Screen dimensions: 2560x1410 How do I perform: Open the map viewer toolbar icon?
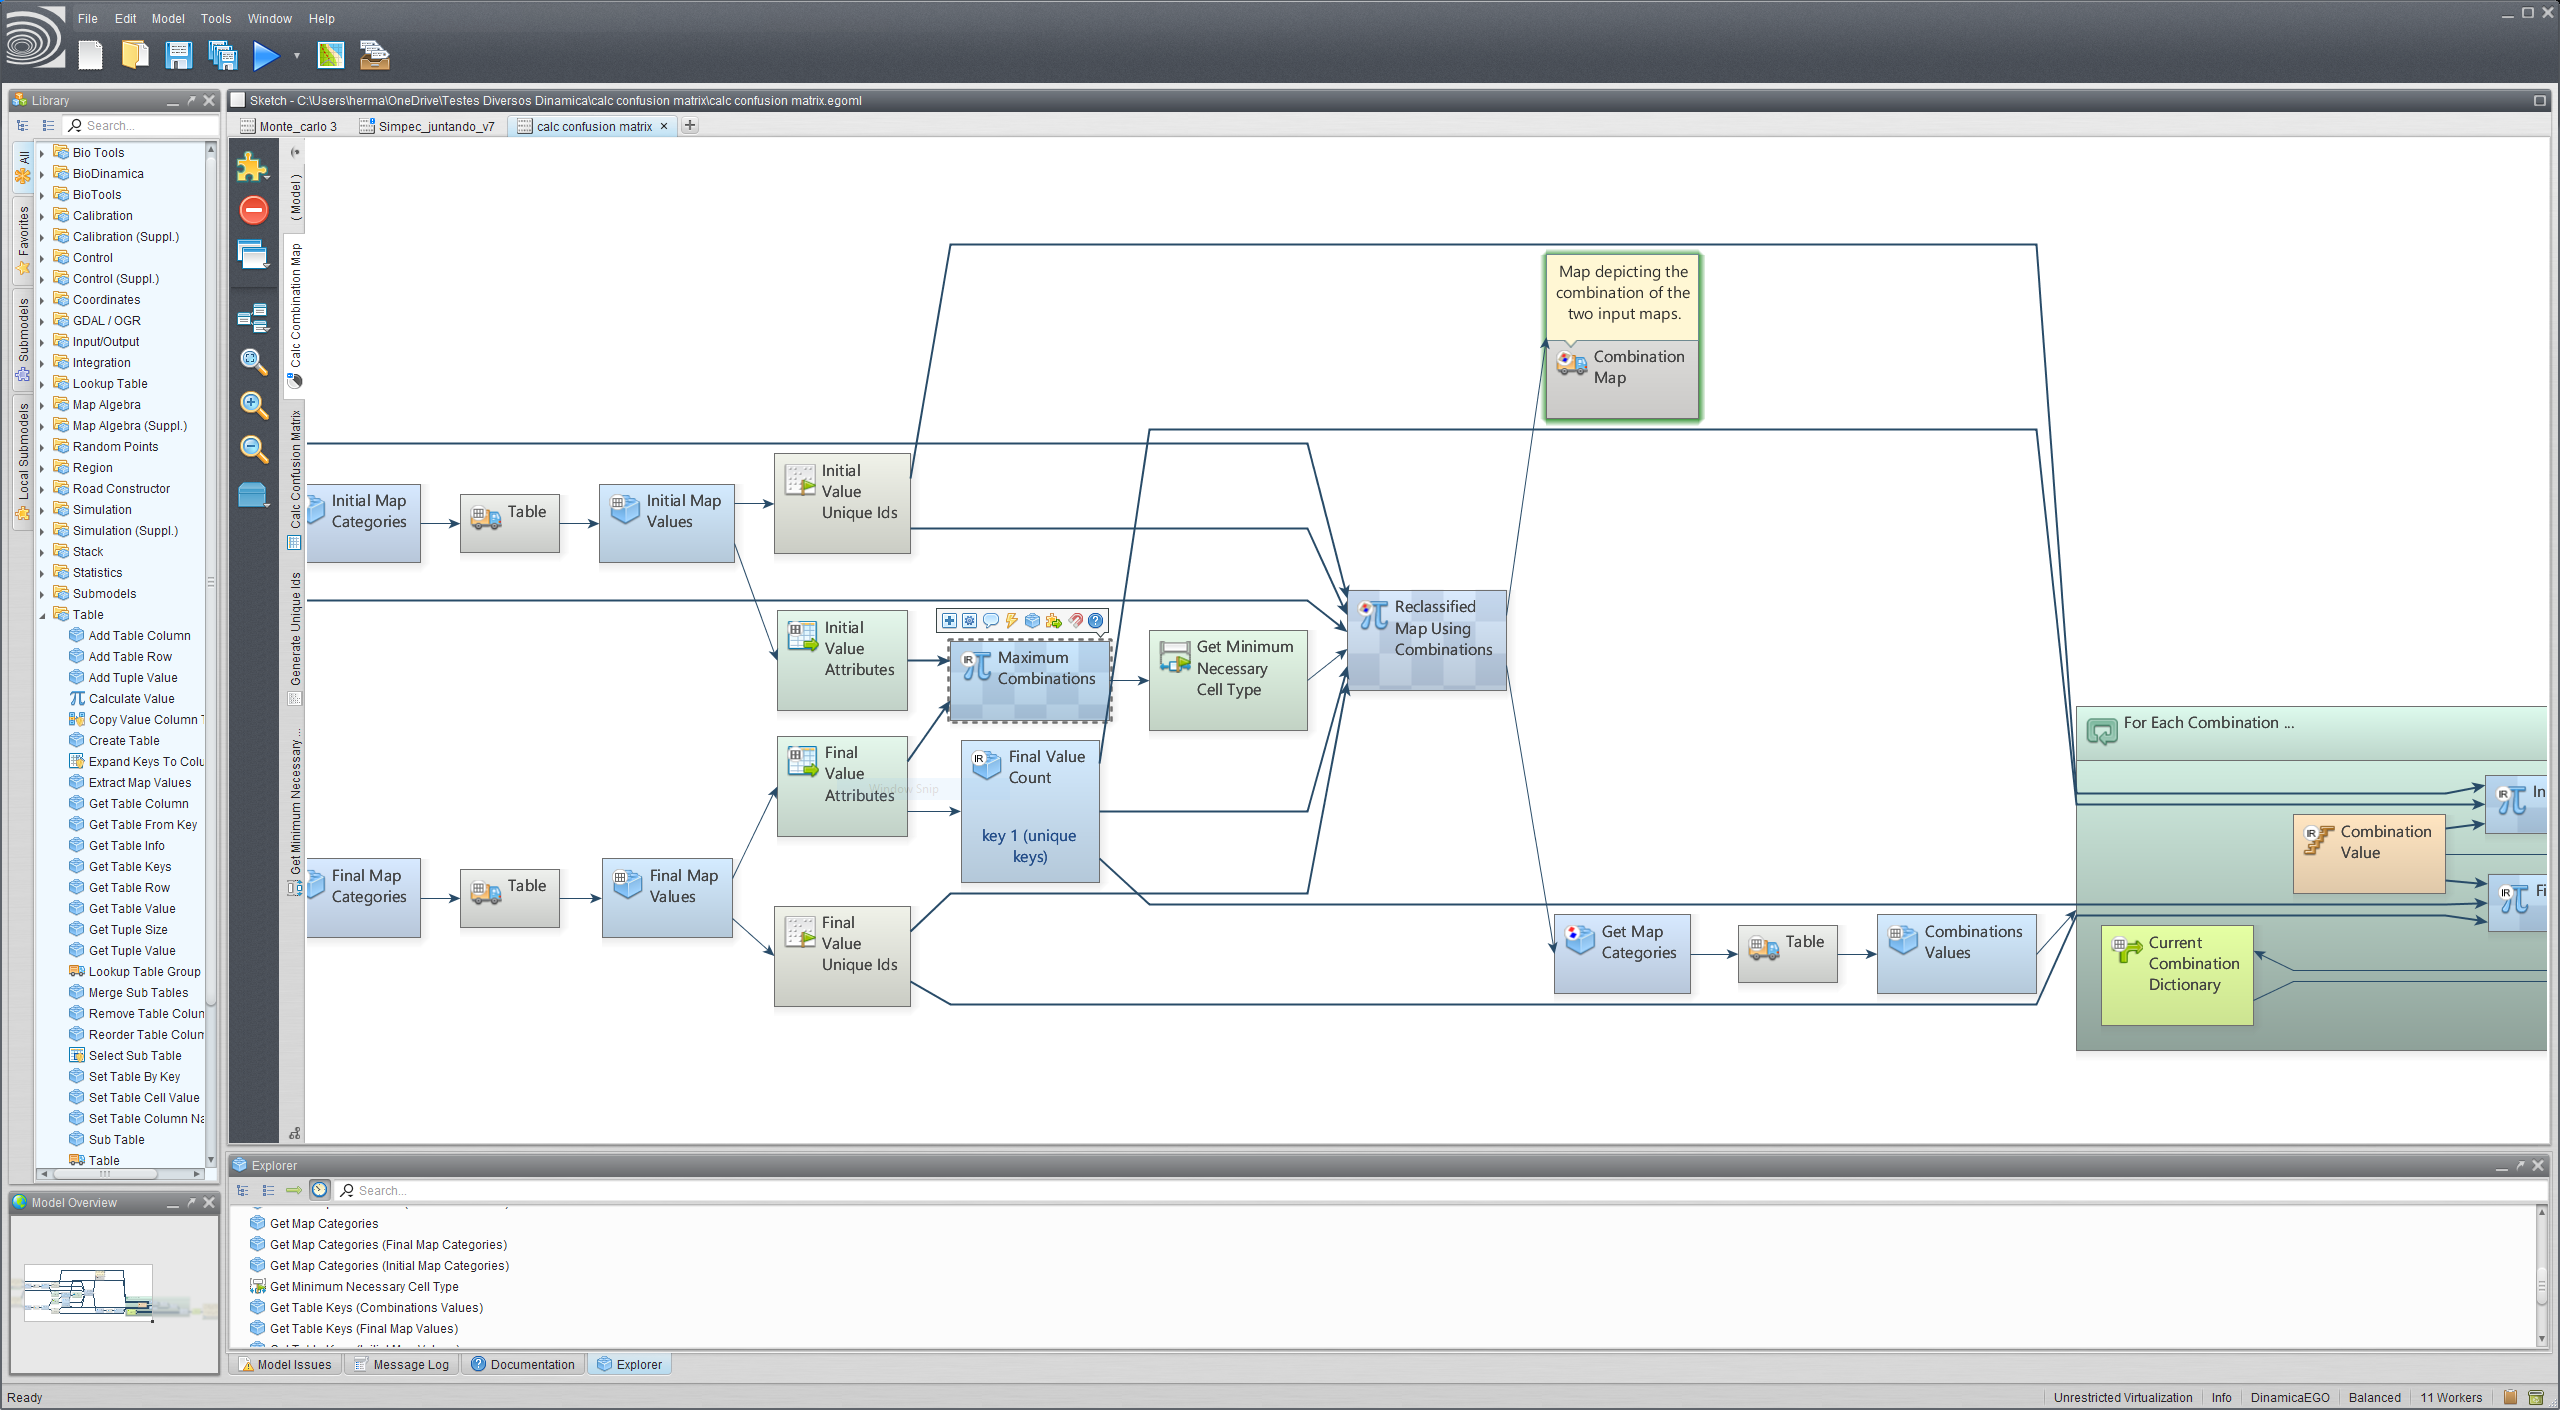pyautogui.click(x=331, y=56)
